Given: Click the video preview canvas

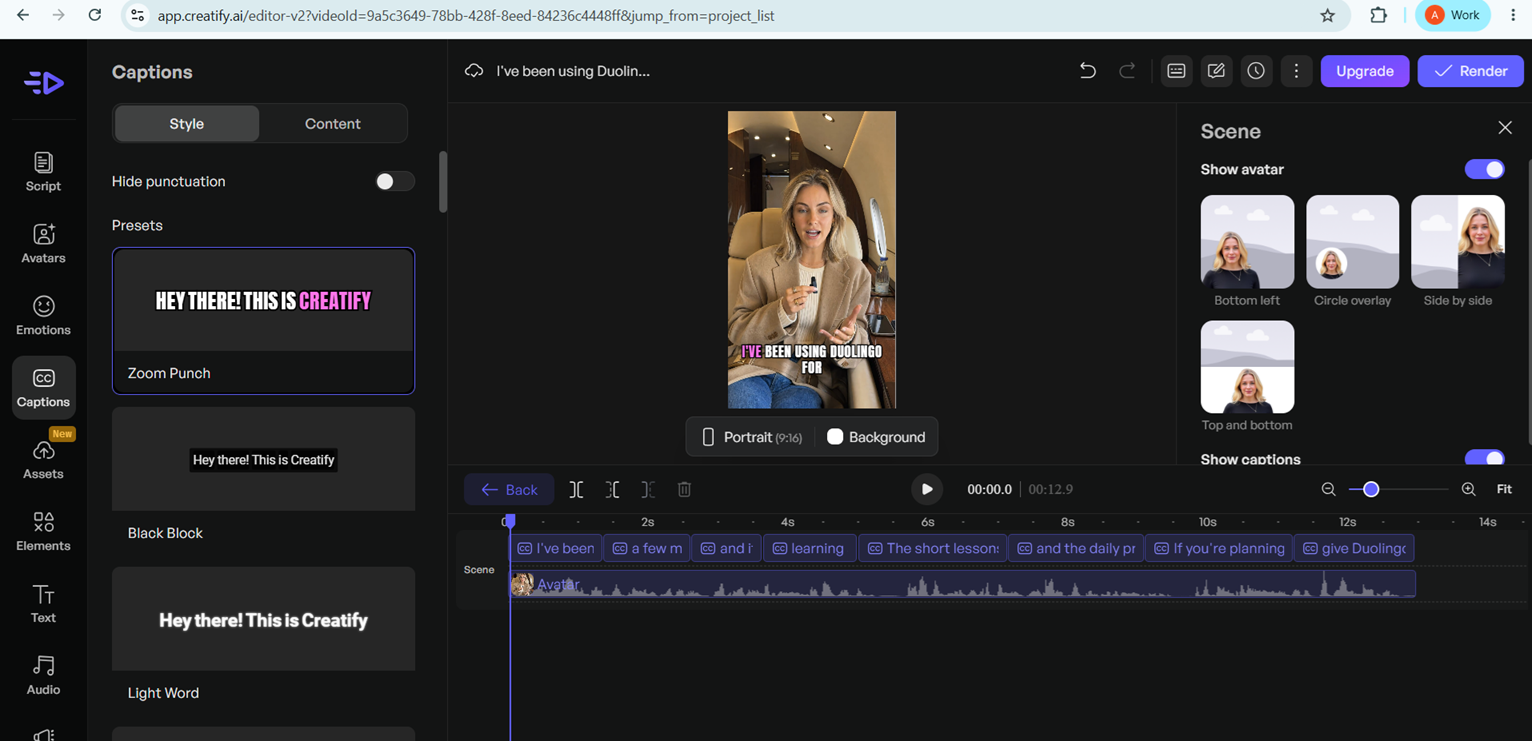Looking at the screenshot, I should click(x=812, y=259).
